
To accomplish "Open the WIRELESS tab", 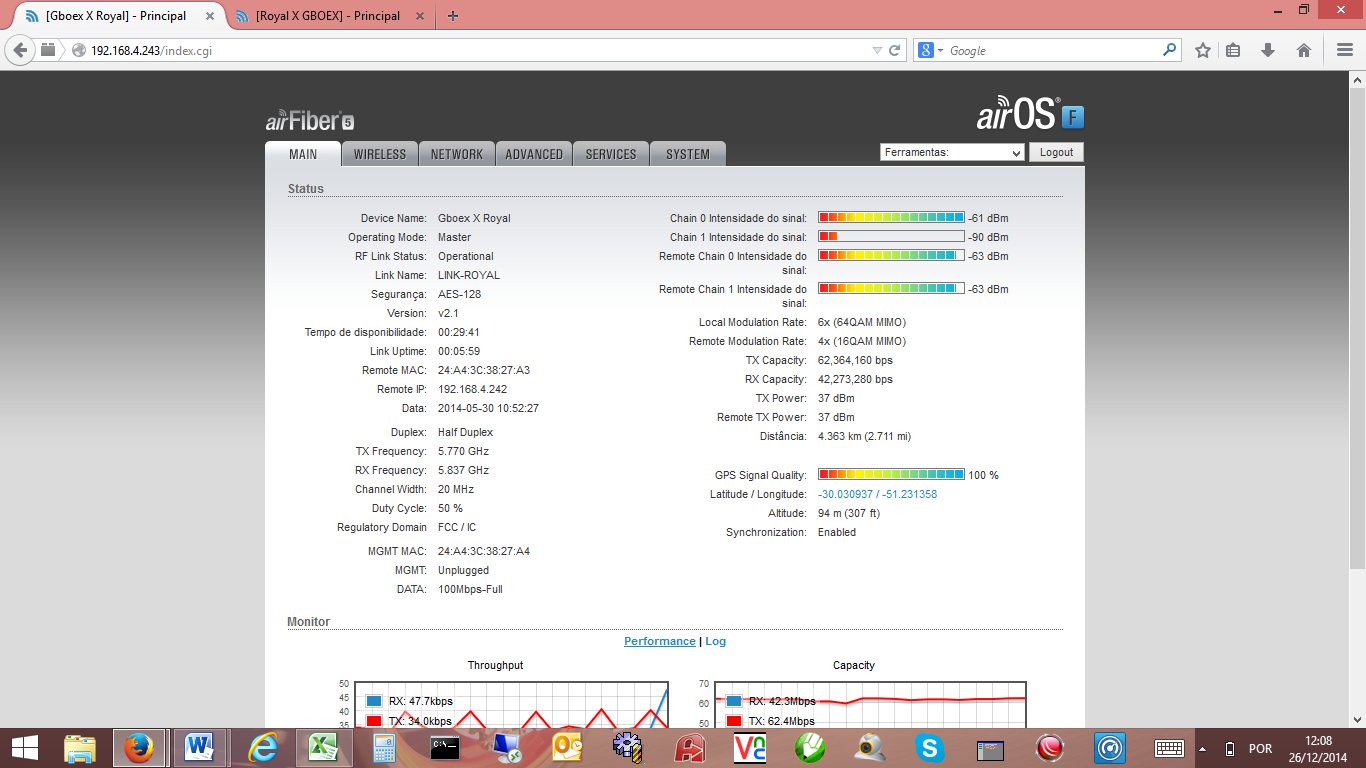I will point(380,154).
